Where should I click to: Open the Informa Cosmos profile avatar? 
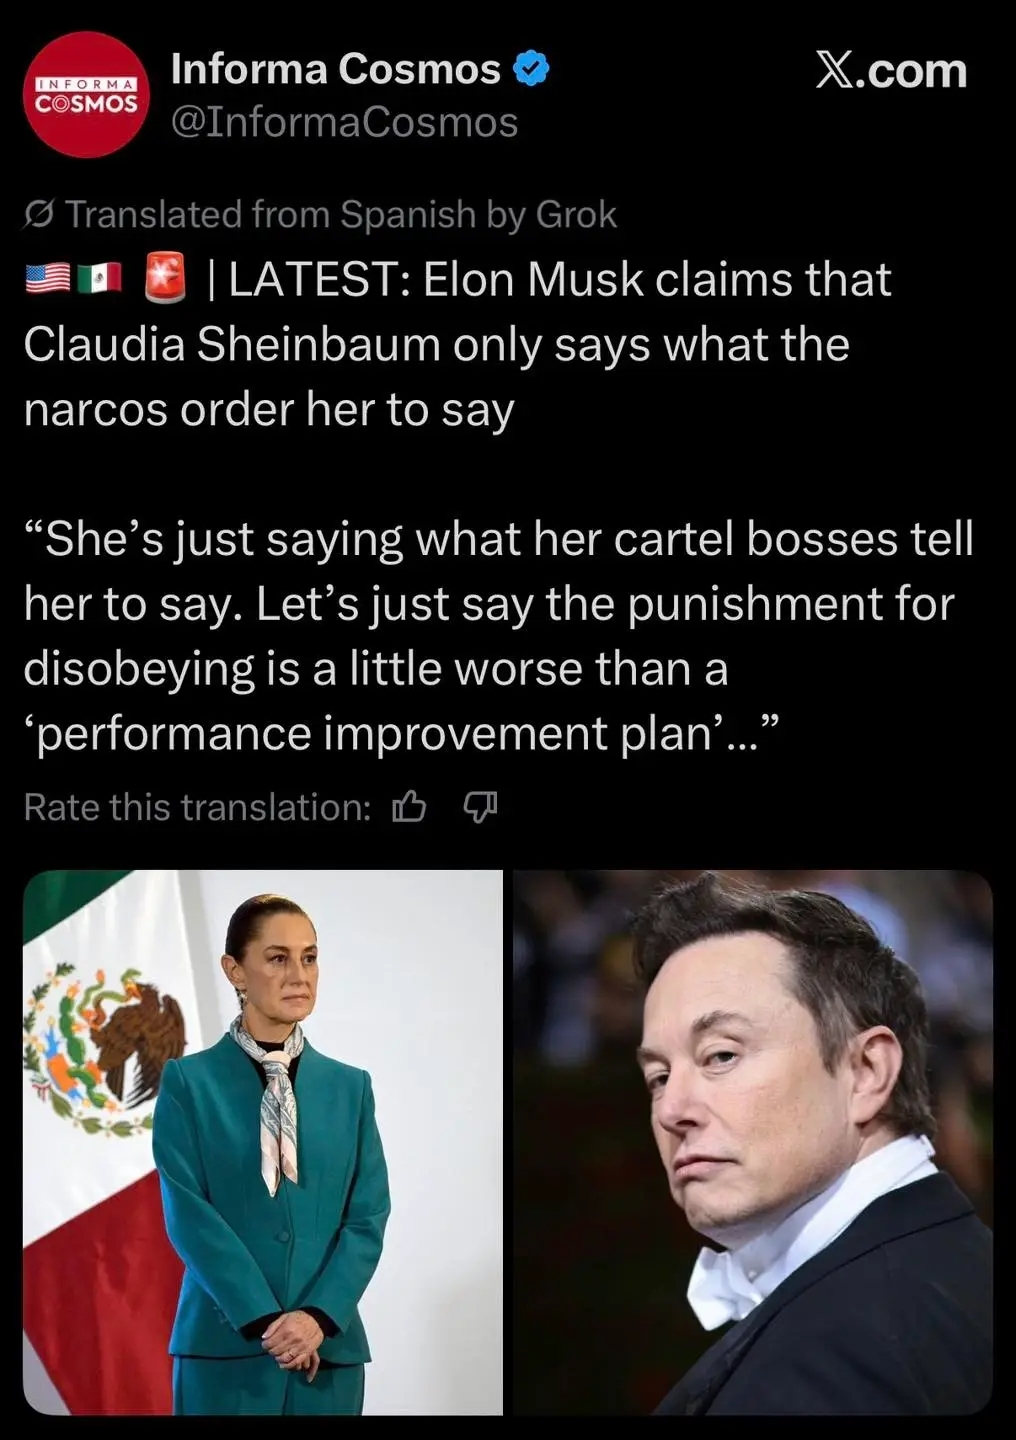(x=86, y=95)
